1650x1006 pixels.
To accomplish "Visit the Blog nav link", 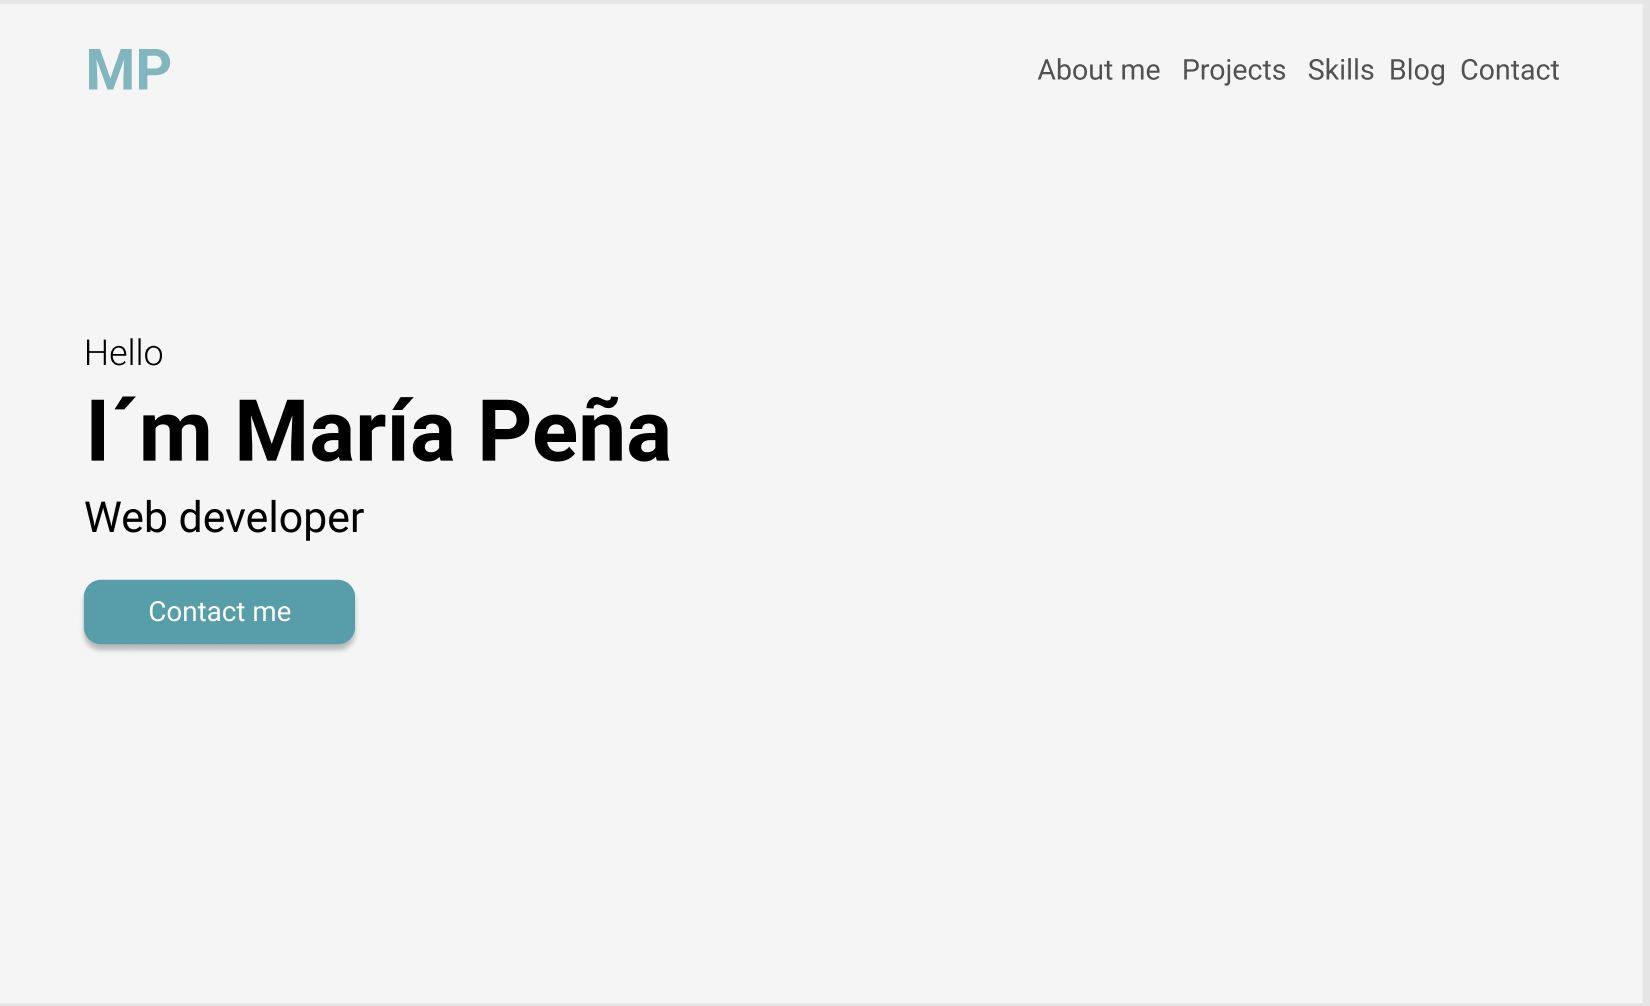I will [x=1416, y=70].
